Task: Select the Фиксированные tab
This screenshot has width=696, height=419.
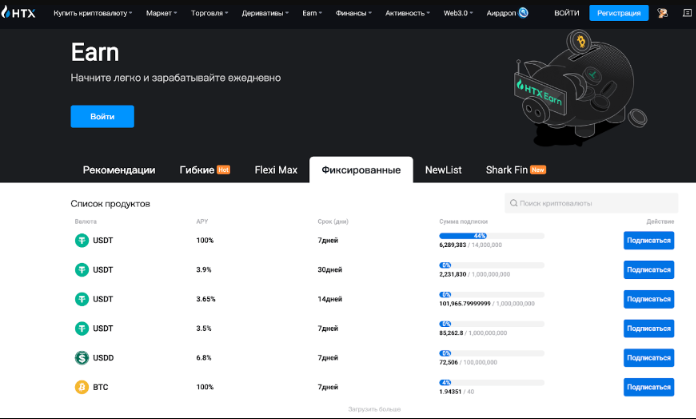Action: (x=361, y=170)
